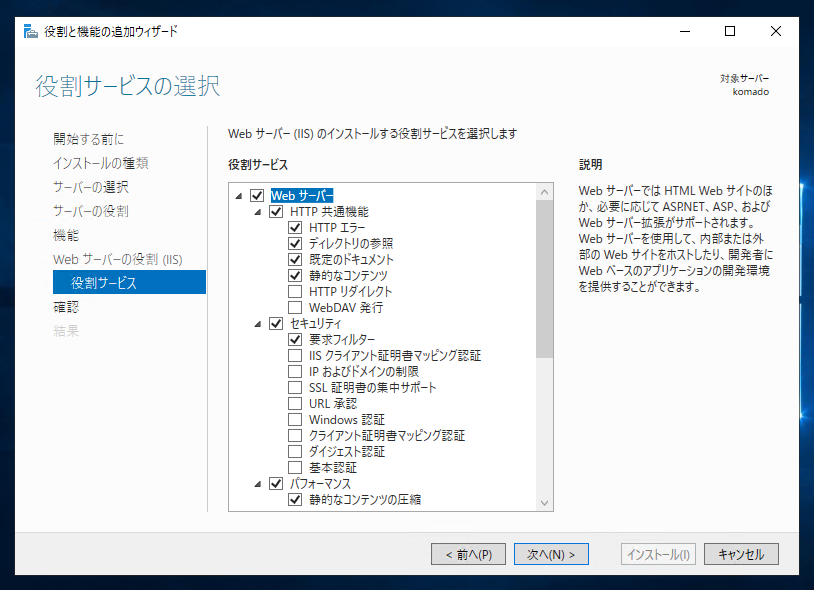
Task: Click the scroll up arrow of role list
Action: coord(544,192)
